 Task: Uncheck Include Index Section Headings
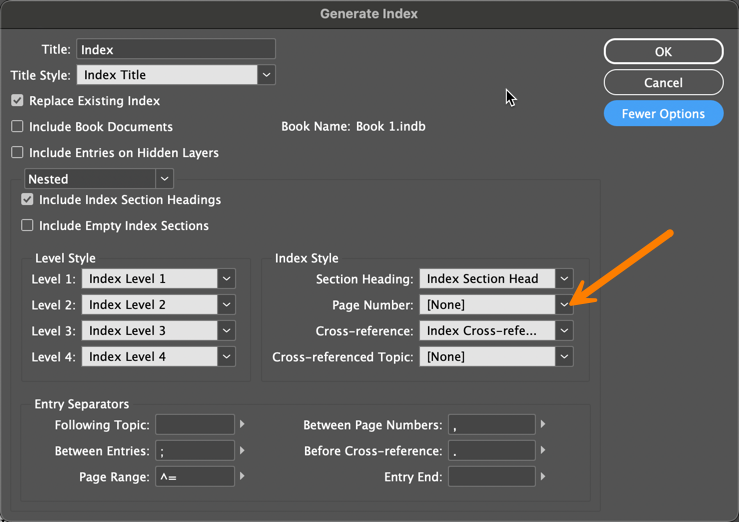(27, 200)
